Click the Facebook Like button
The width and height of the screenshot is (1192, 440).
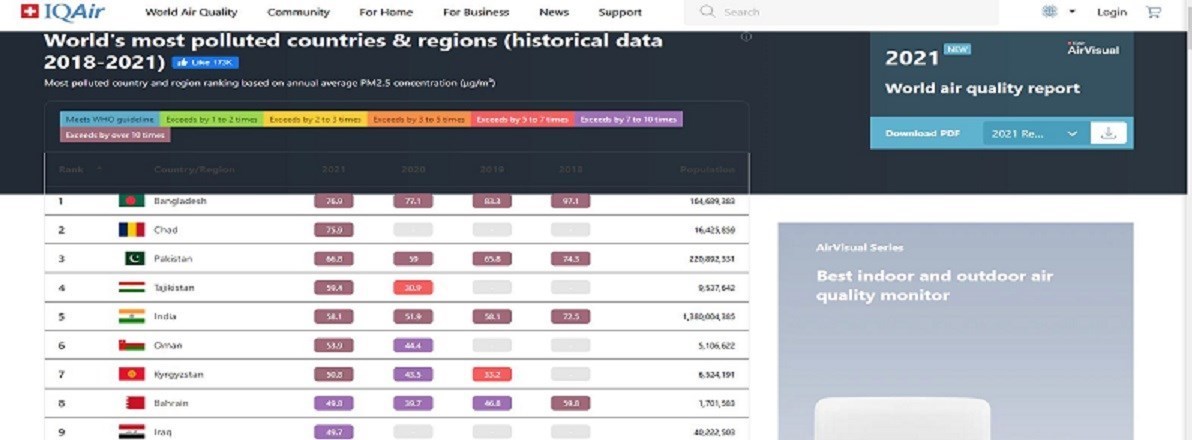(x=205, y=62)
